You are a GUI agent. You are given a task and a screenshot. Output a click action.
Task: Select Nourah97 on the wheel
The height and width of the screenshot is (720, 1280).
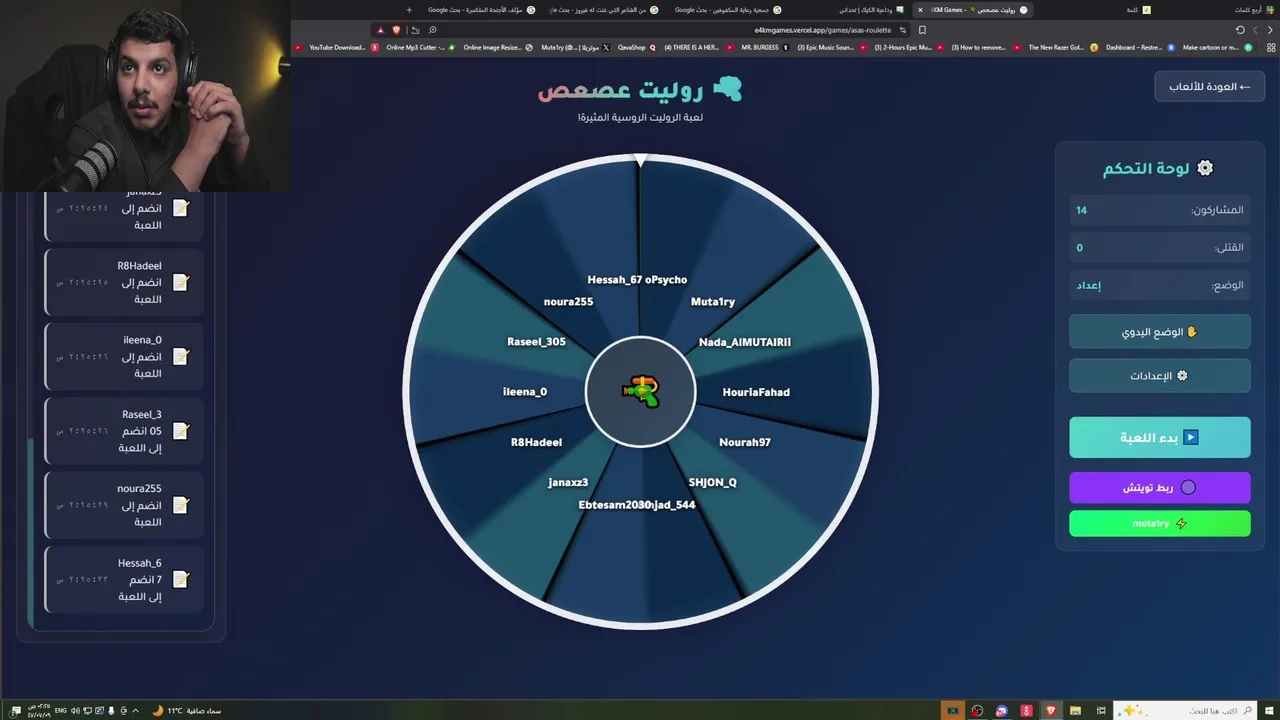coord(745,442)
